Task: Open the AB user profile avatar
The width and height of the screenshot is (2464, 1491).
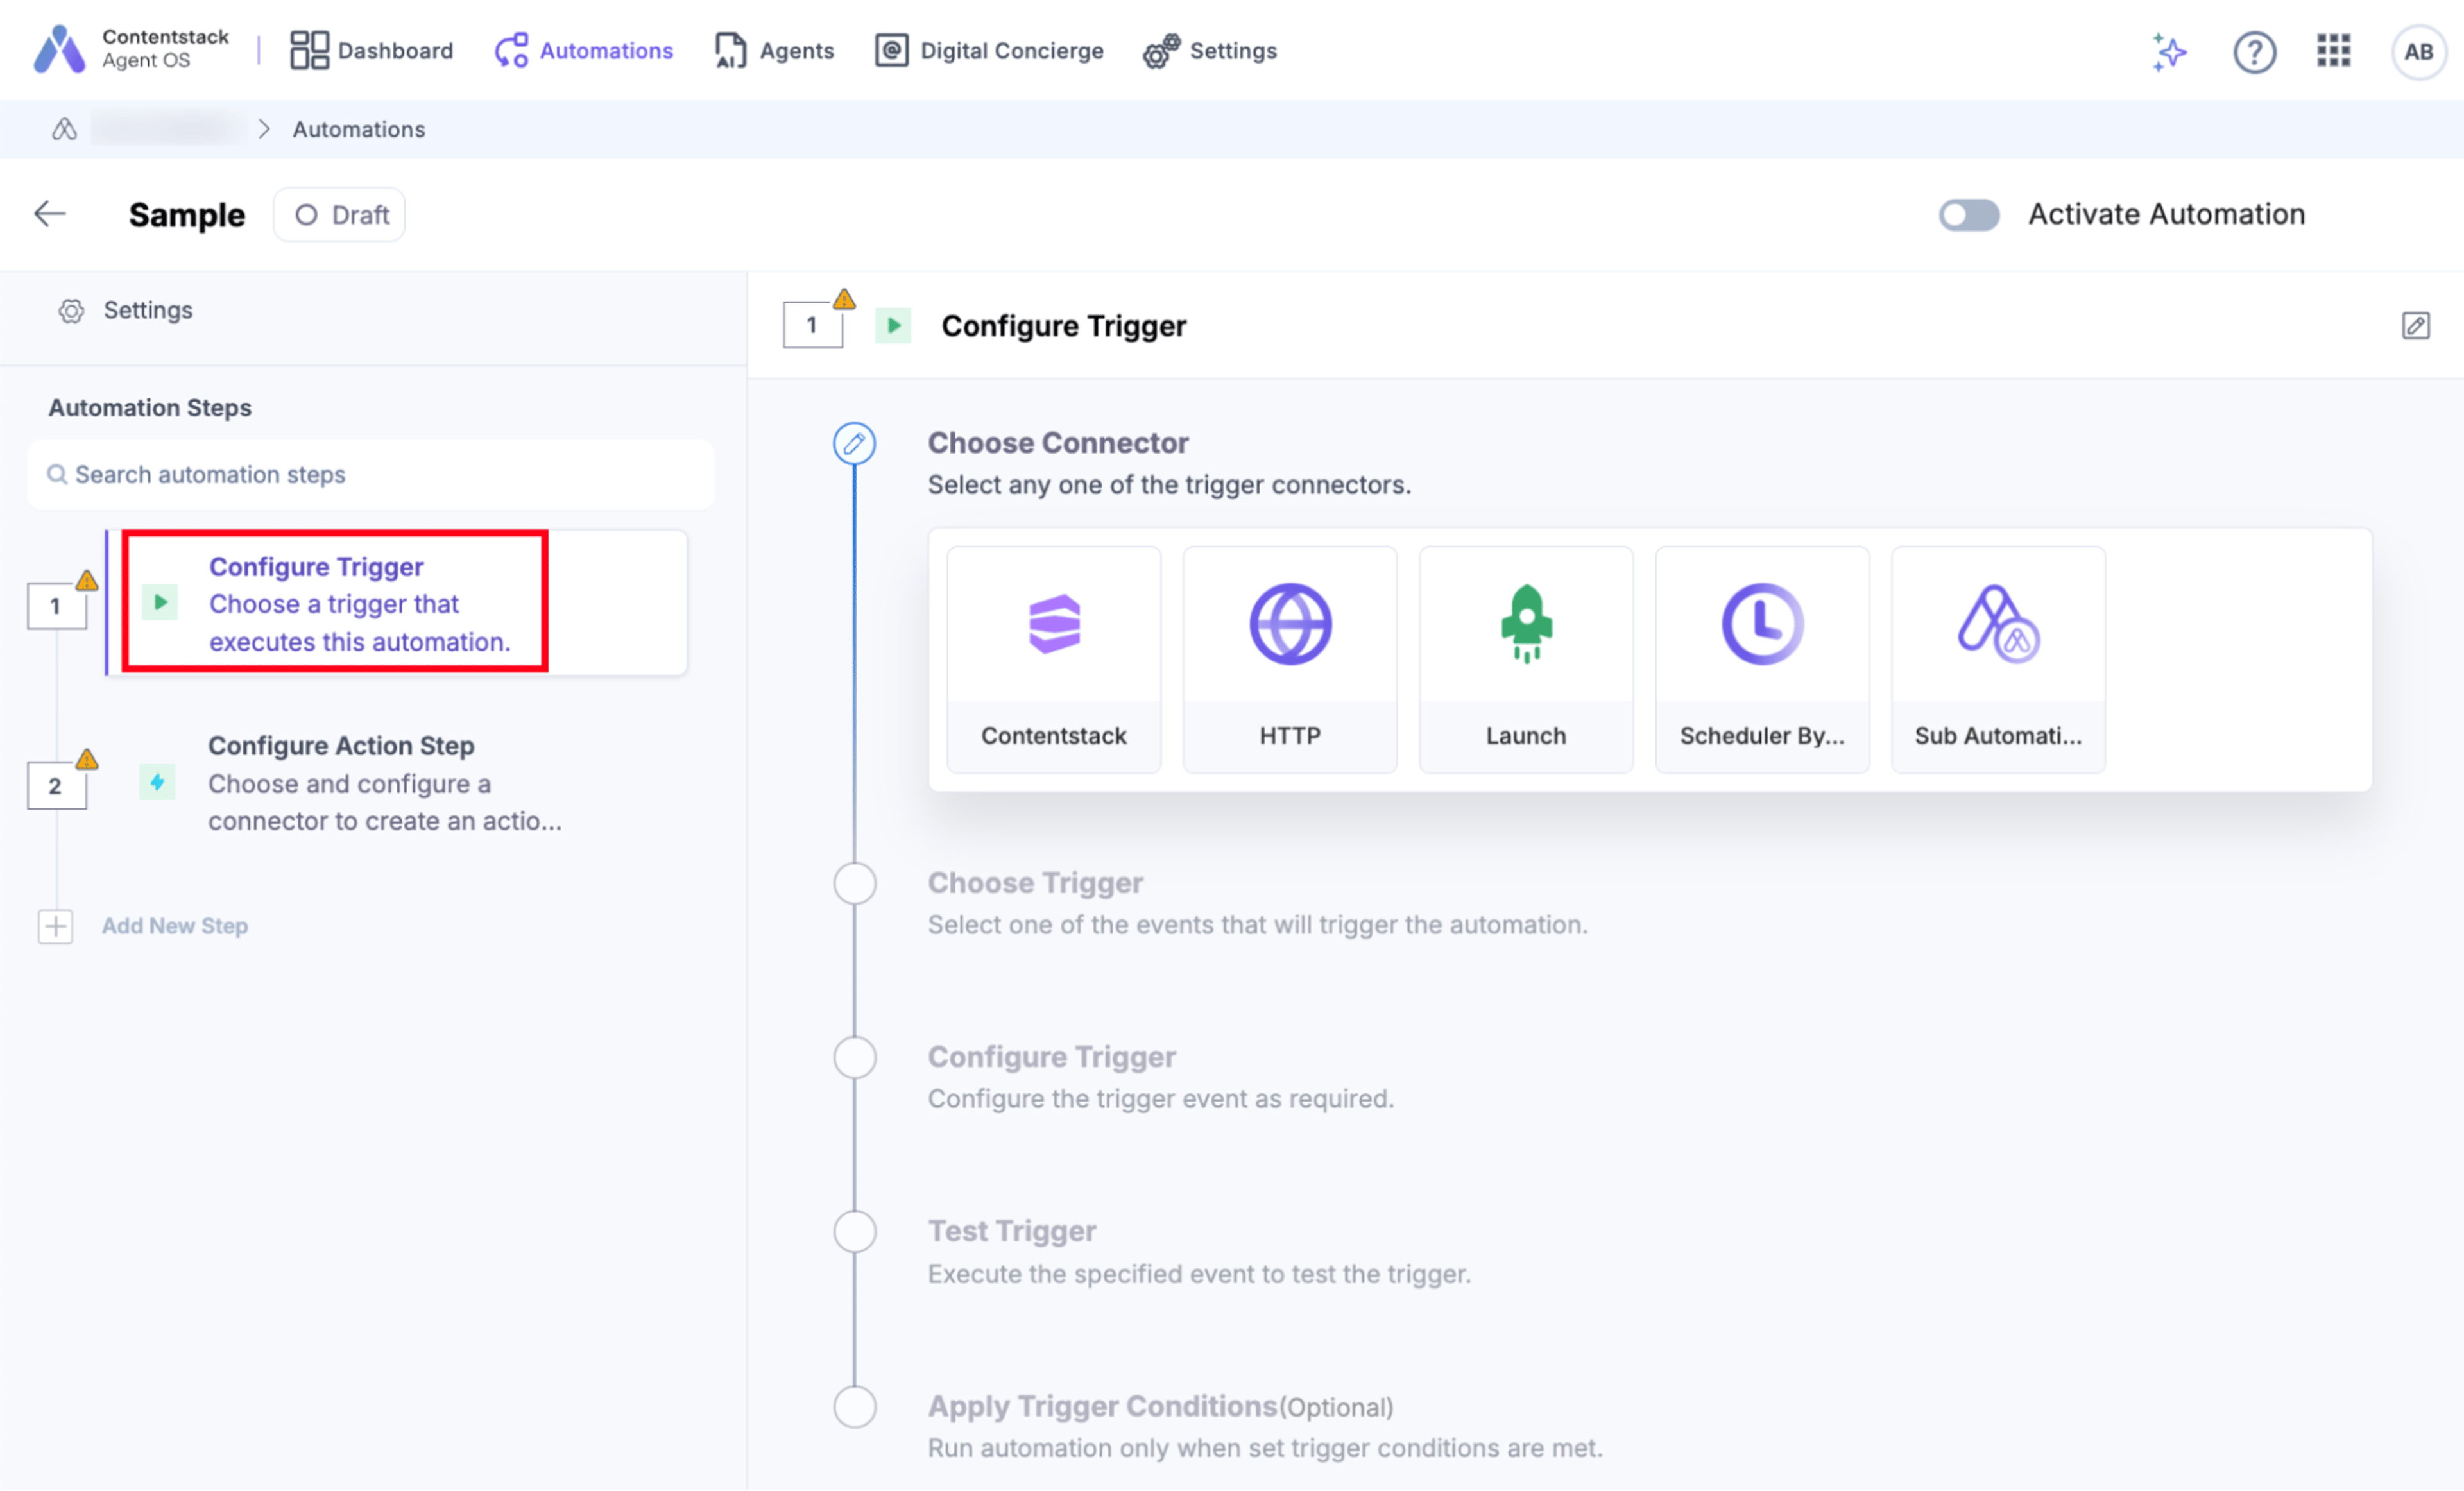Action: point(2418,51)
